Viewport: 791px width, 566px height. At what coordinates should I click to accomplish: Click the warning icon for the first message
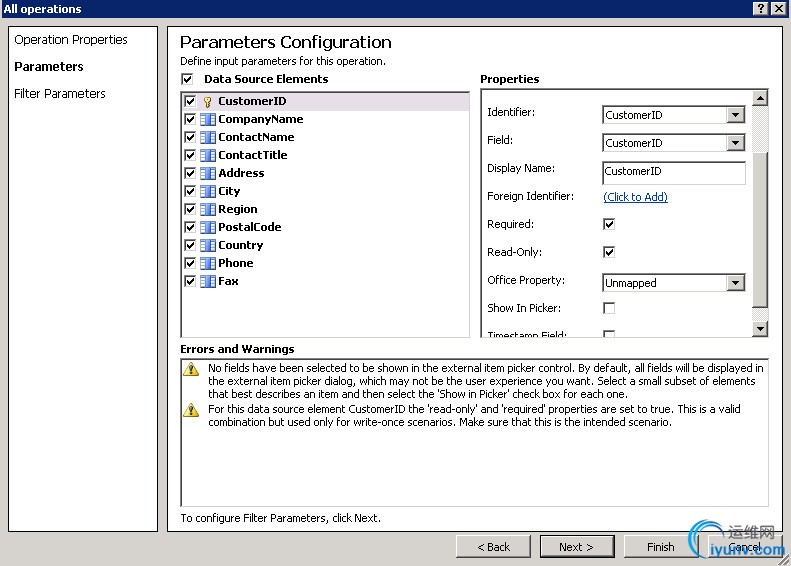point(191,369)
